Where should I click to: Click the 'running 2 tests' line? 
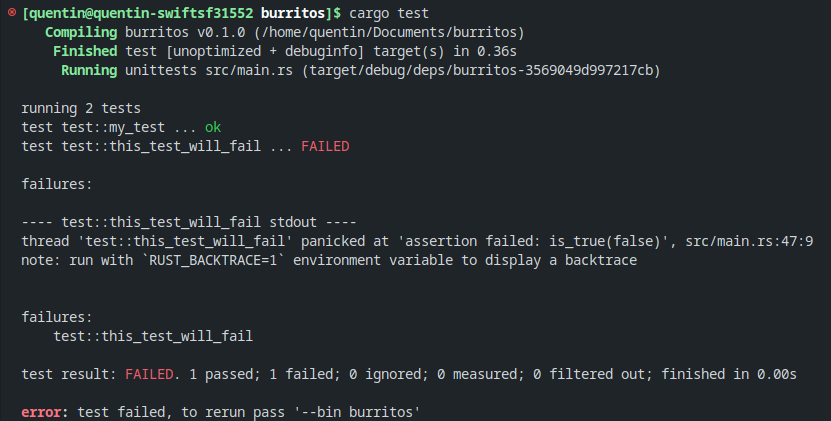(x=81, y=108)
